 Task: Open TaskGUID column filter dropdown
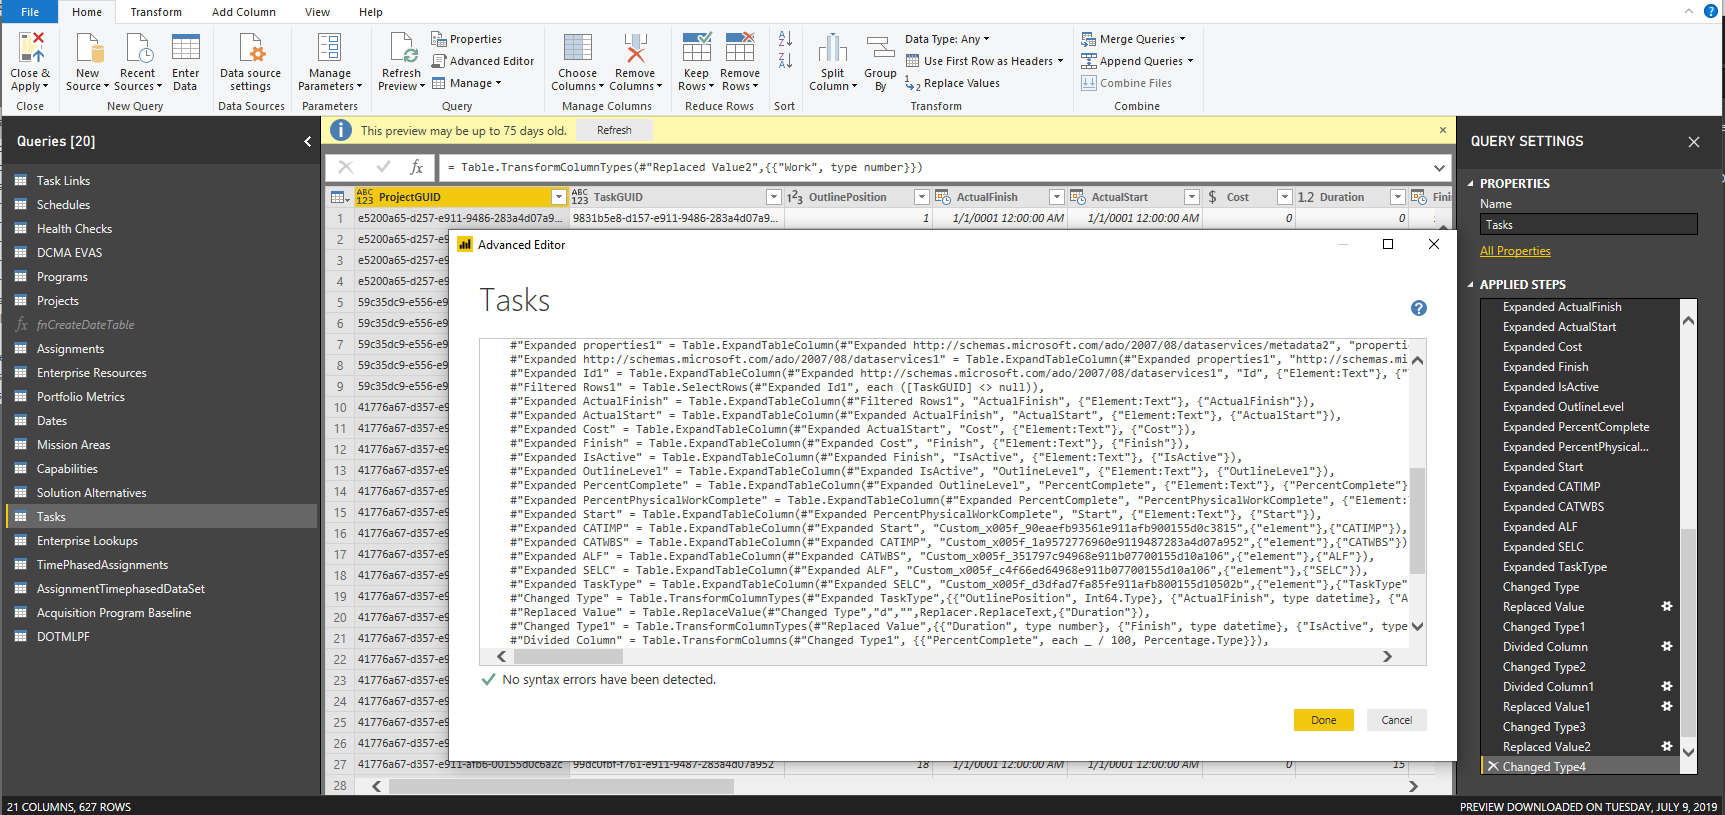pos(773,197)
